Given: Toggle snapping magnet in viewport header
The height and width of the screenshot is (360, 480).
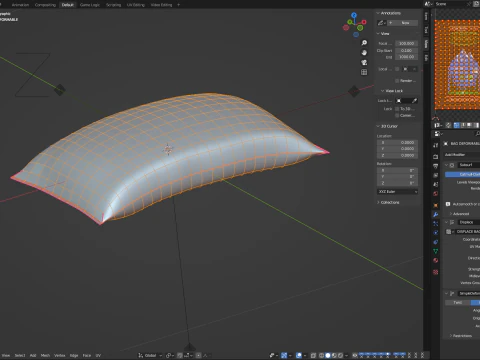Looking at the screenshot, I should (180, 355).
